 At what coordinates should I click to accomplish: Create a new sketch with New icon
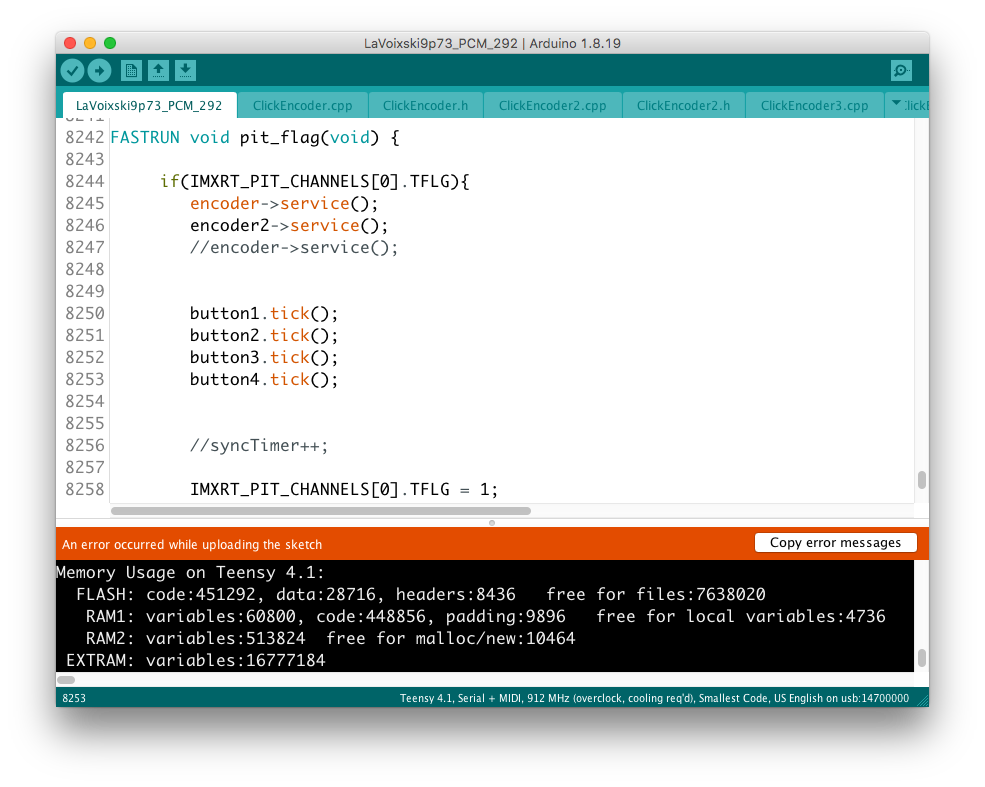(131, 70)
